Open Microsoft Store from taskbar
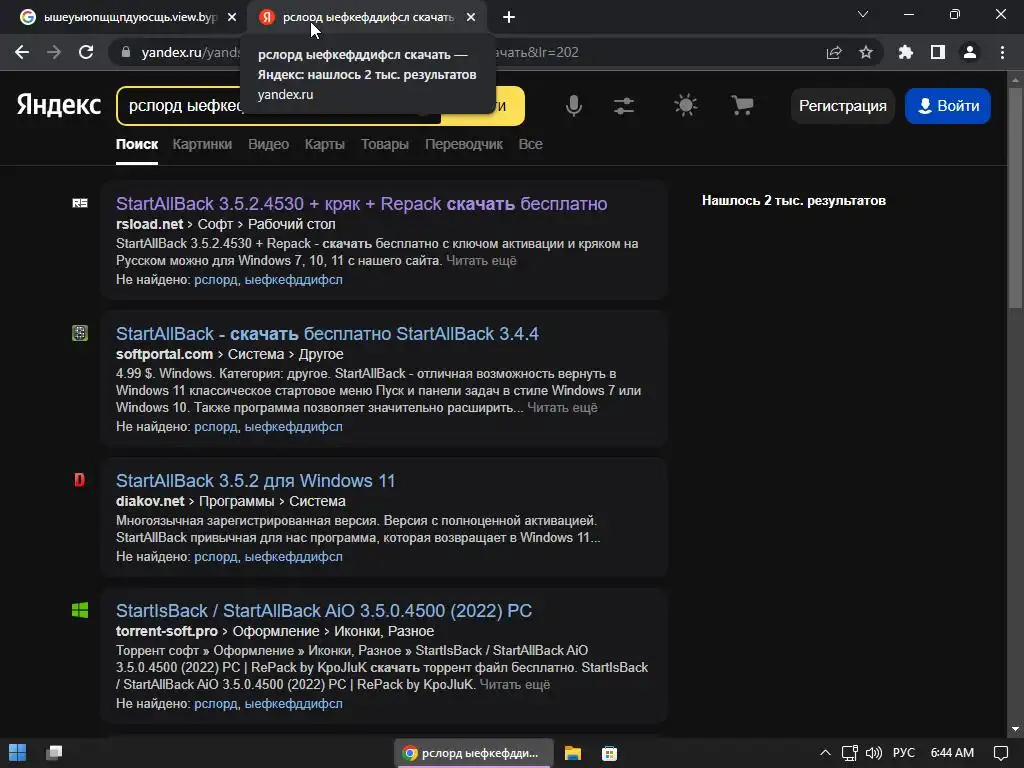1024x768 pixels. pos(609,753)
